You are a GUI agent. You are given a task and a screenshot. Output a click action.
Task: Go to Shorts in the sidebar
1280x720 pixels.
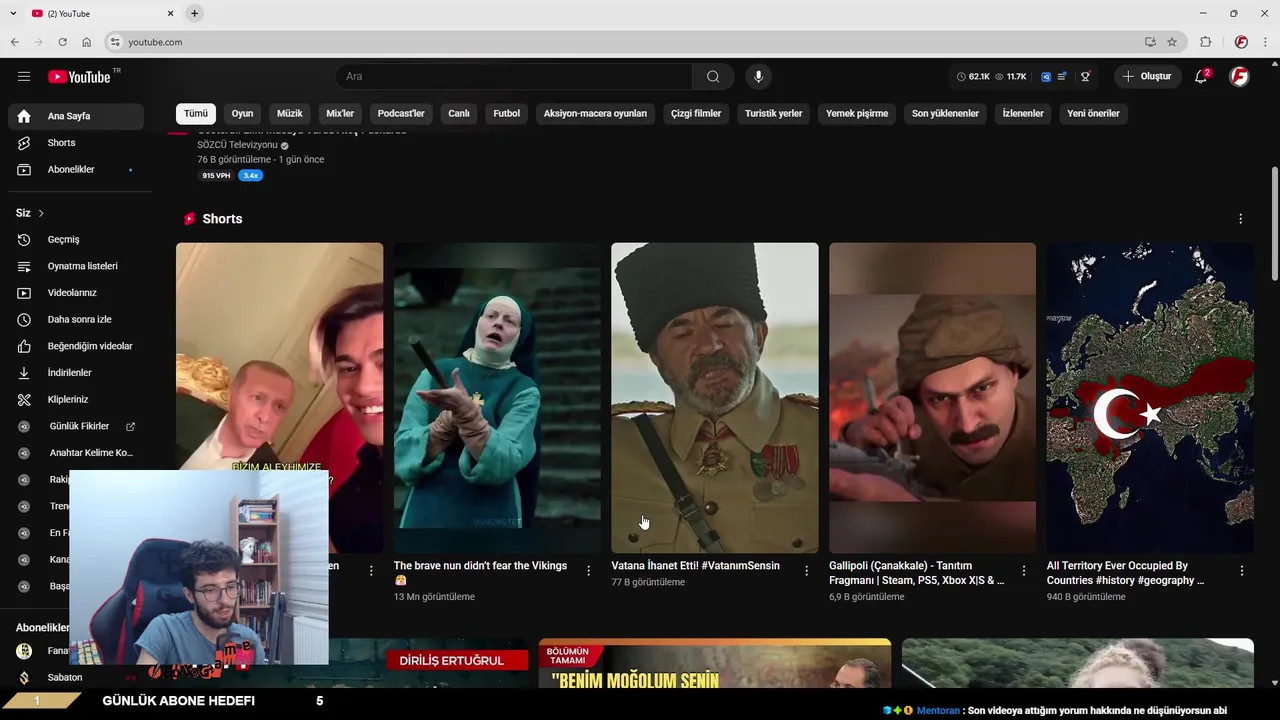(x=76, y=143)
